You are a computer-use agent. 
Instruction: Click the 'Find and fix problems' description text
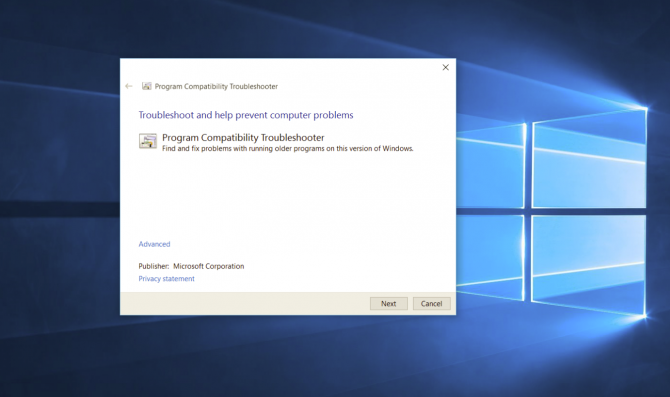tap(288, 148)
